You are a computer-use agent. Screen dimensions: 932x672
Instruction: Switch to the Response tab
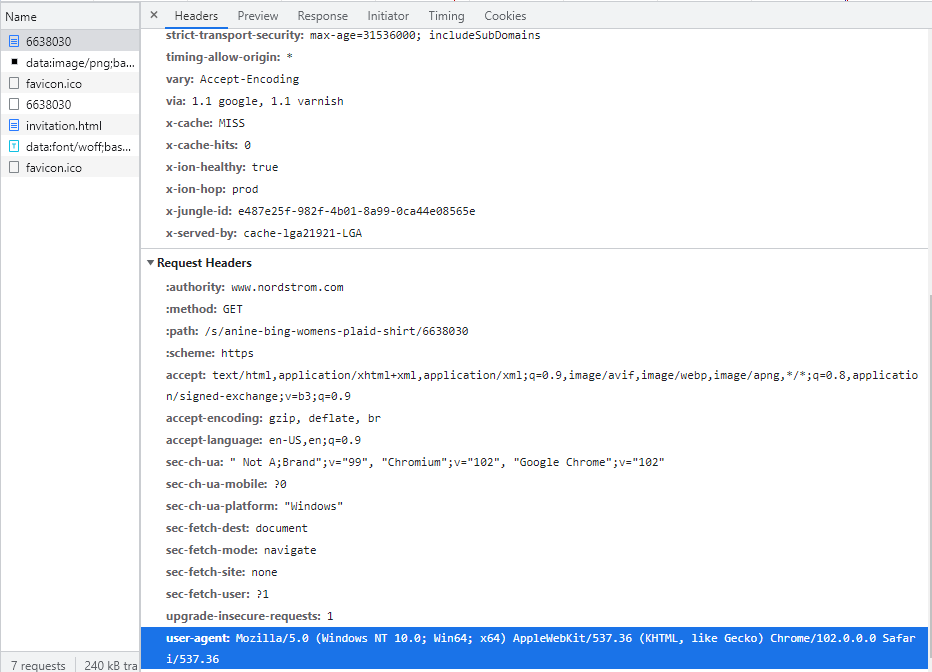322,16
